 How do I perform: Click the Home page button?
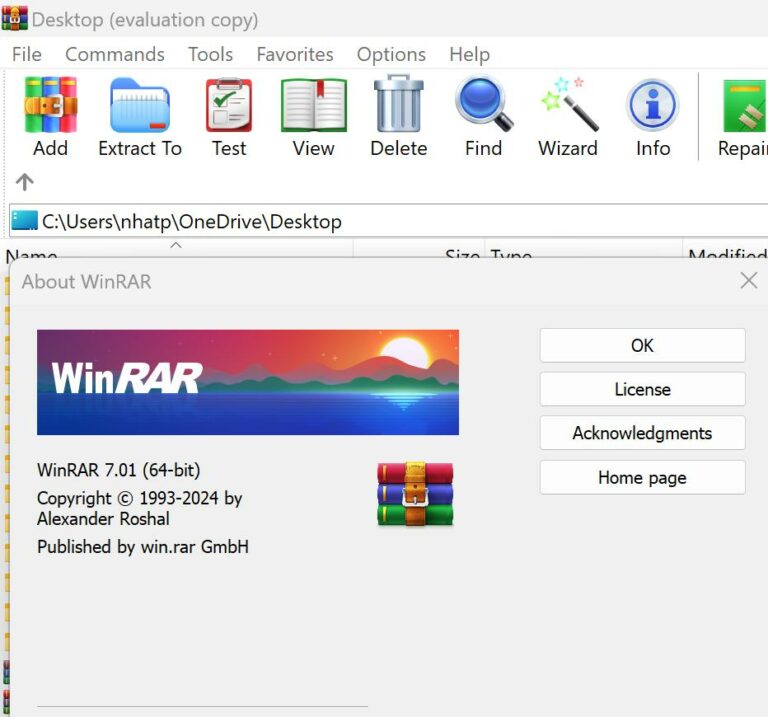click(642, 477)
